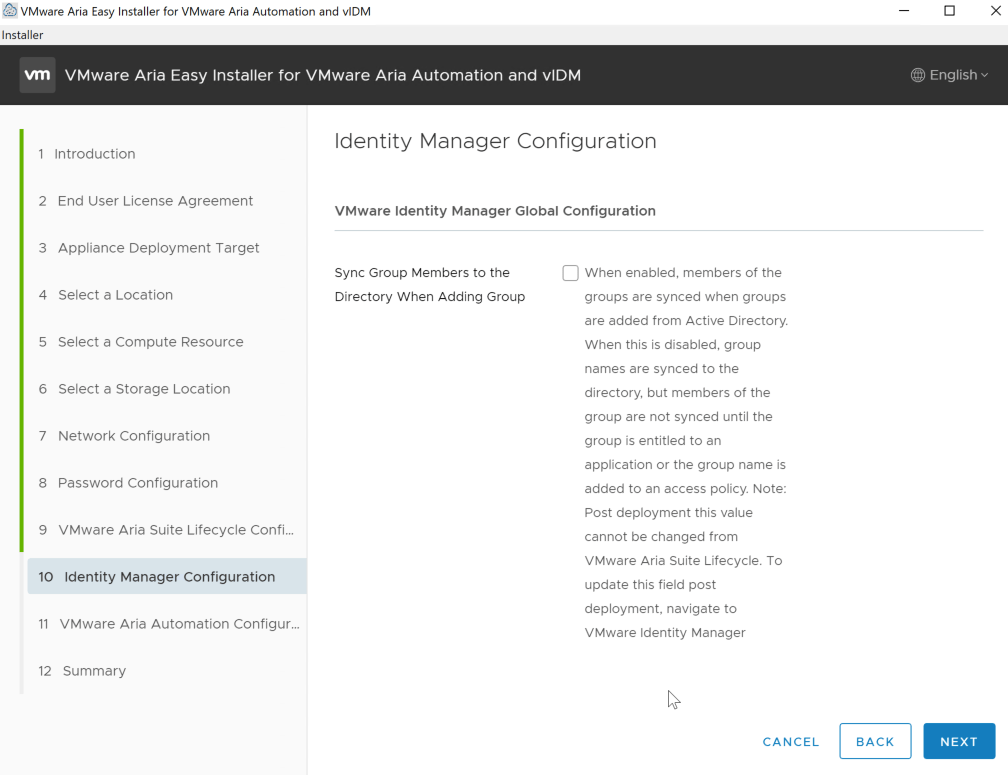Select the Compute Resource step
Viewport: 1008px width, 775px height.
click(150, 342)
